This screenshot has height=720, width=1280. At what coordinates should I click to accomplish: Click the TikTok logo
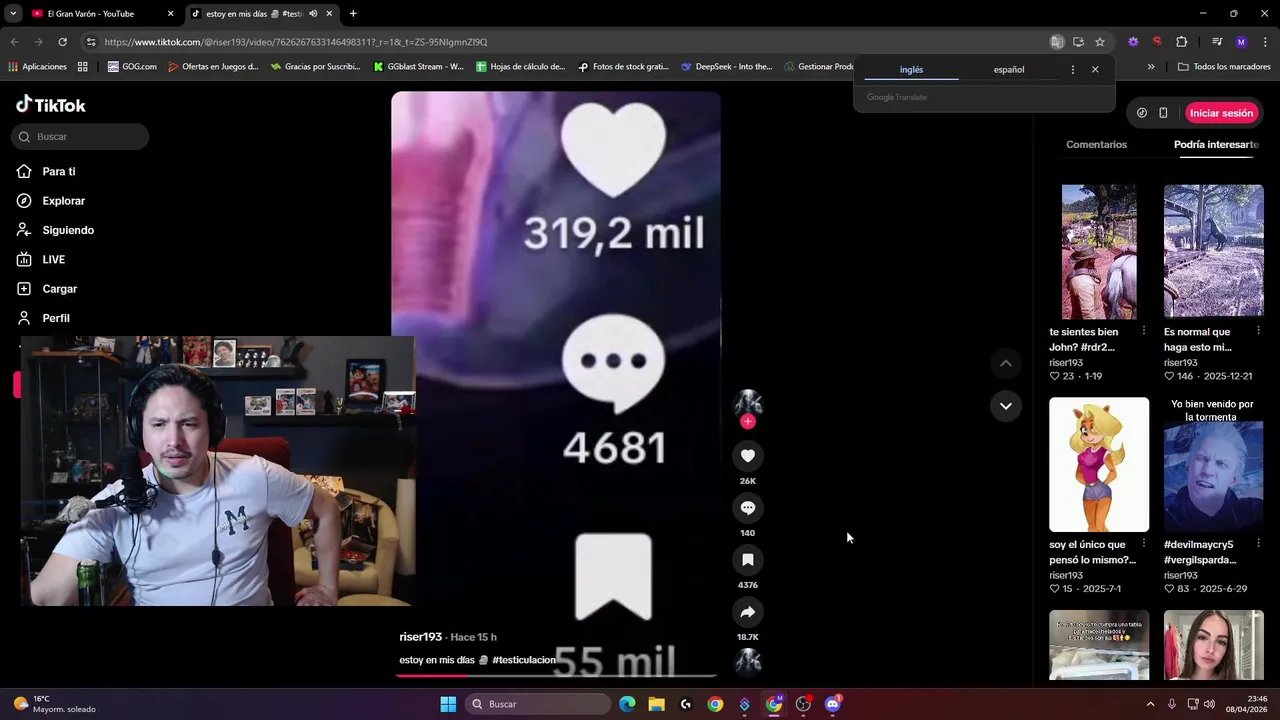coord(51,105)
